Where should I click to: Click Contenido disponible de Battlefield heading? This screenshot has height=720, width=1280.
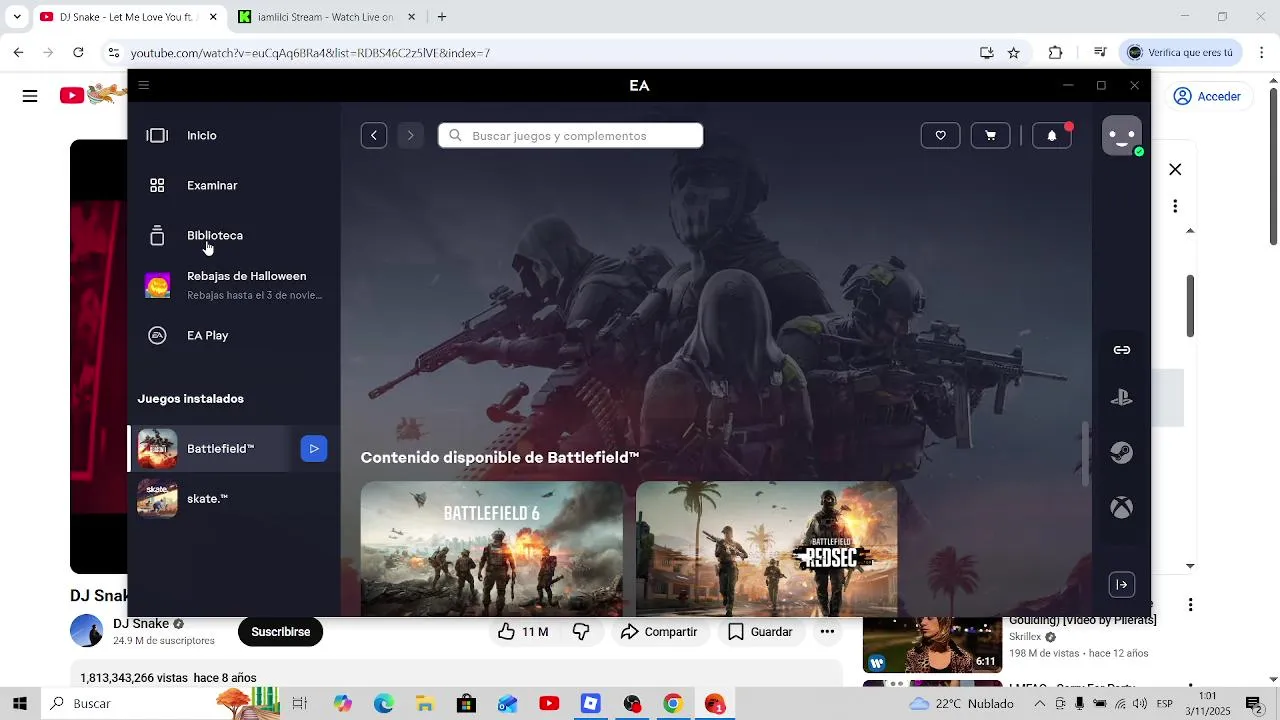(x=500, y=458)
